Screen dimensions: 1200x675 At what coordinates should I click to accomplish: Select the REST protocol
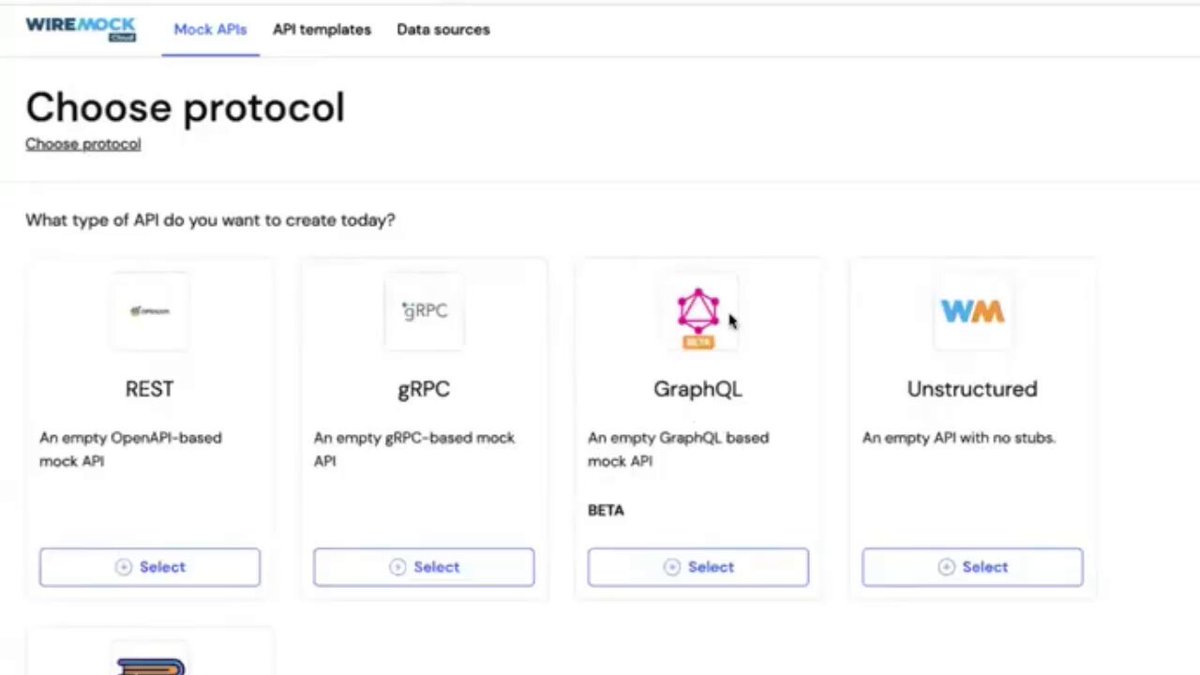(x=150, y=567)
